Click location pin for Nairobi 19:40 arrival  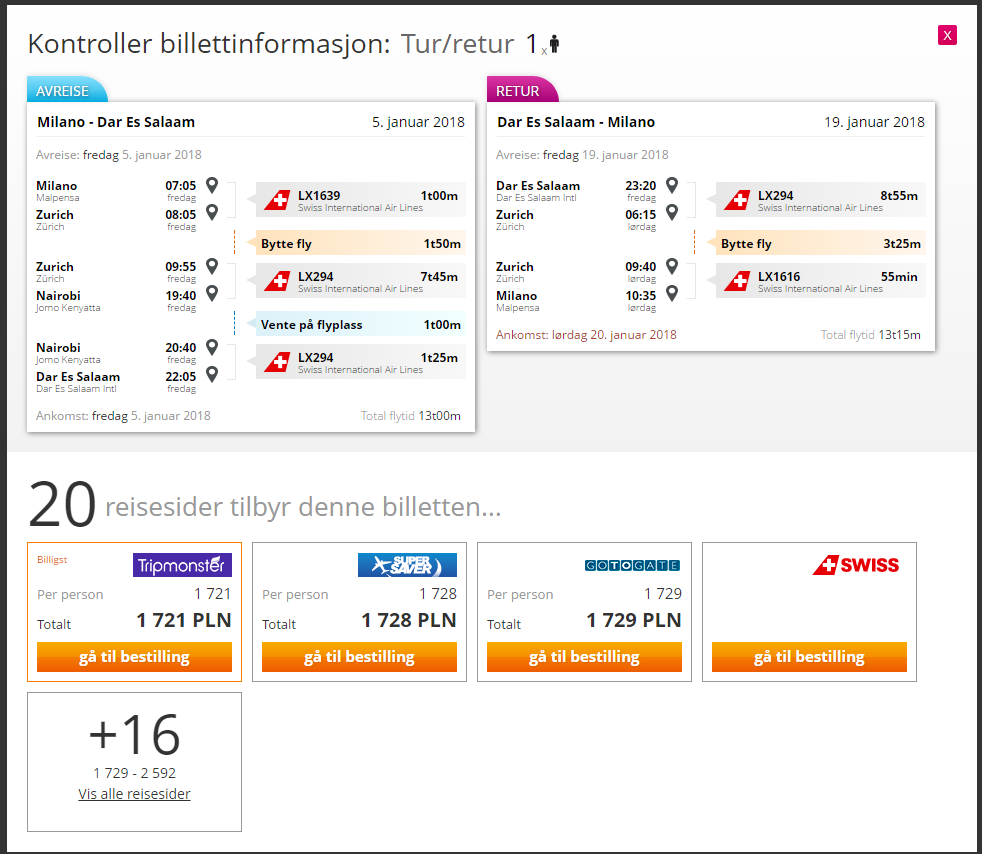(212, 294)
